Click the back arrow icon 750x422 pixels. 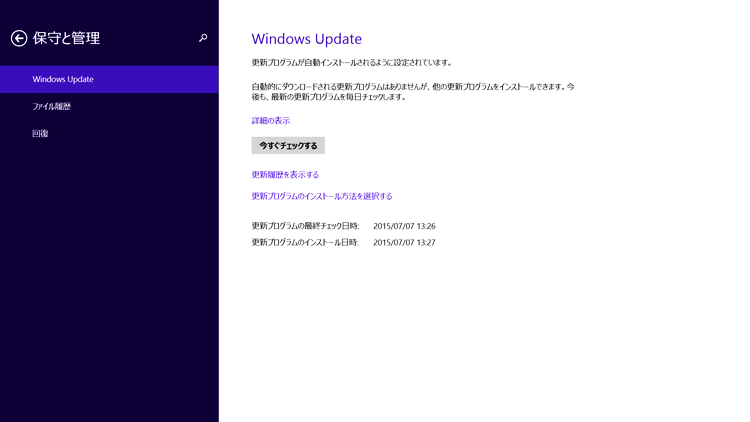[19, 38]
